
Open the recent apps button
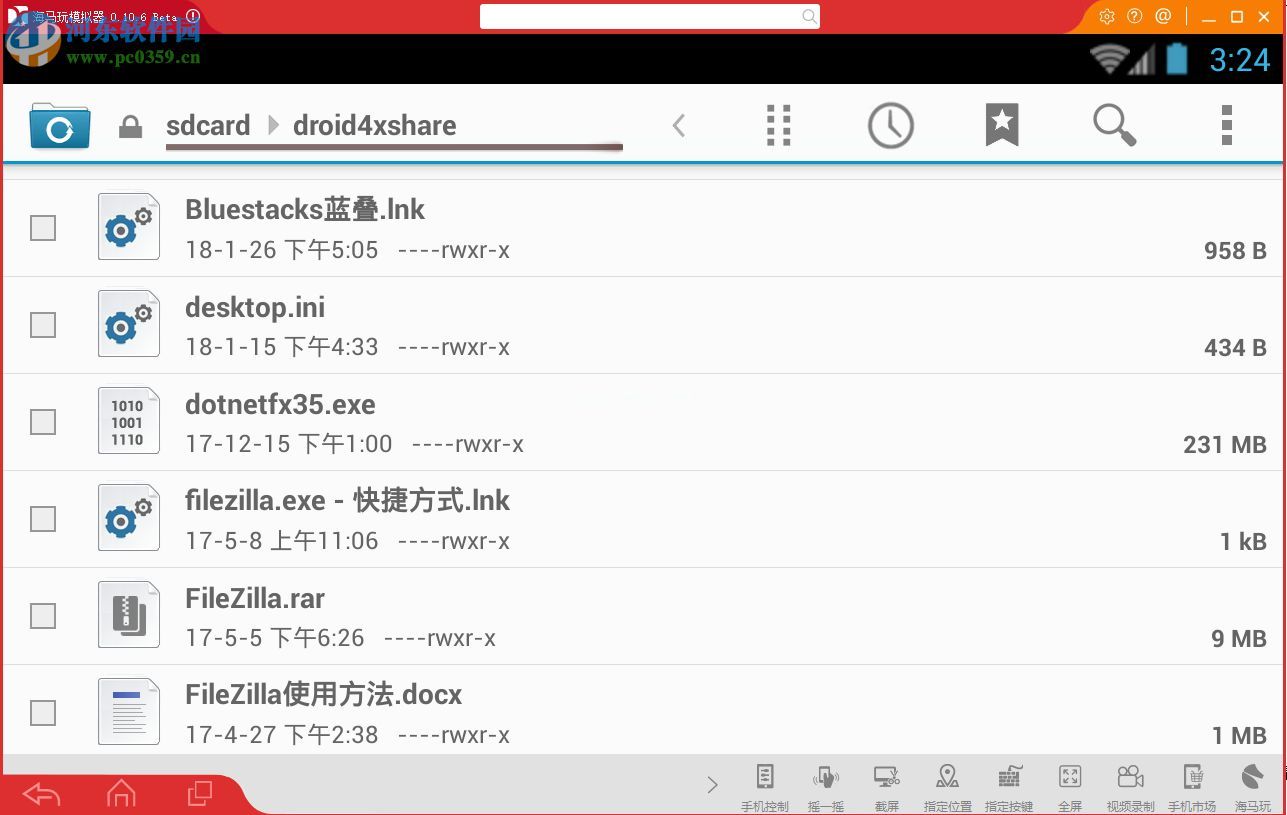pyautogui.click(x=200, y=793)
